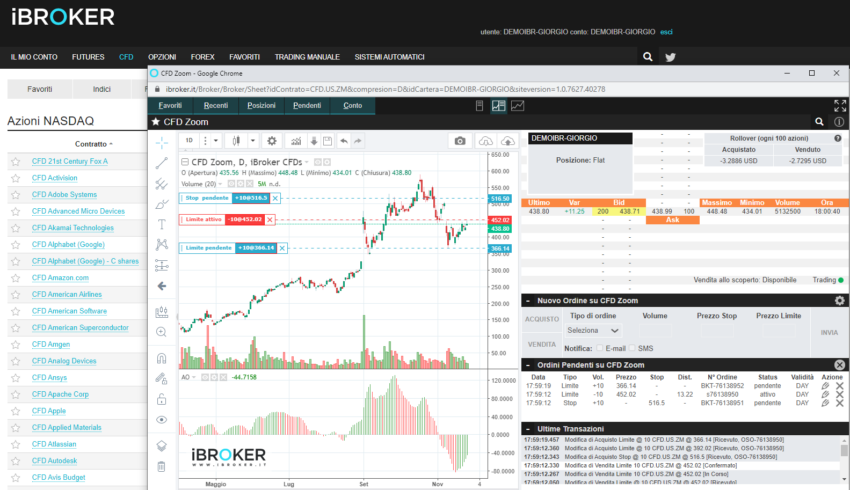Select the crosshair cursor tool

(x=162, y=143)
